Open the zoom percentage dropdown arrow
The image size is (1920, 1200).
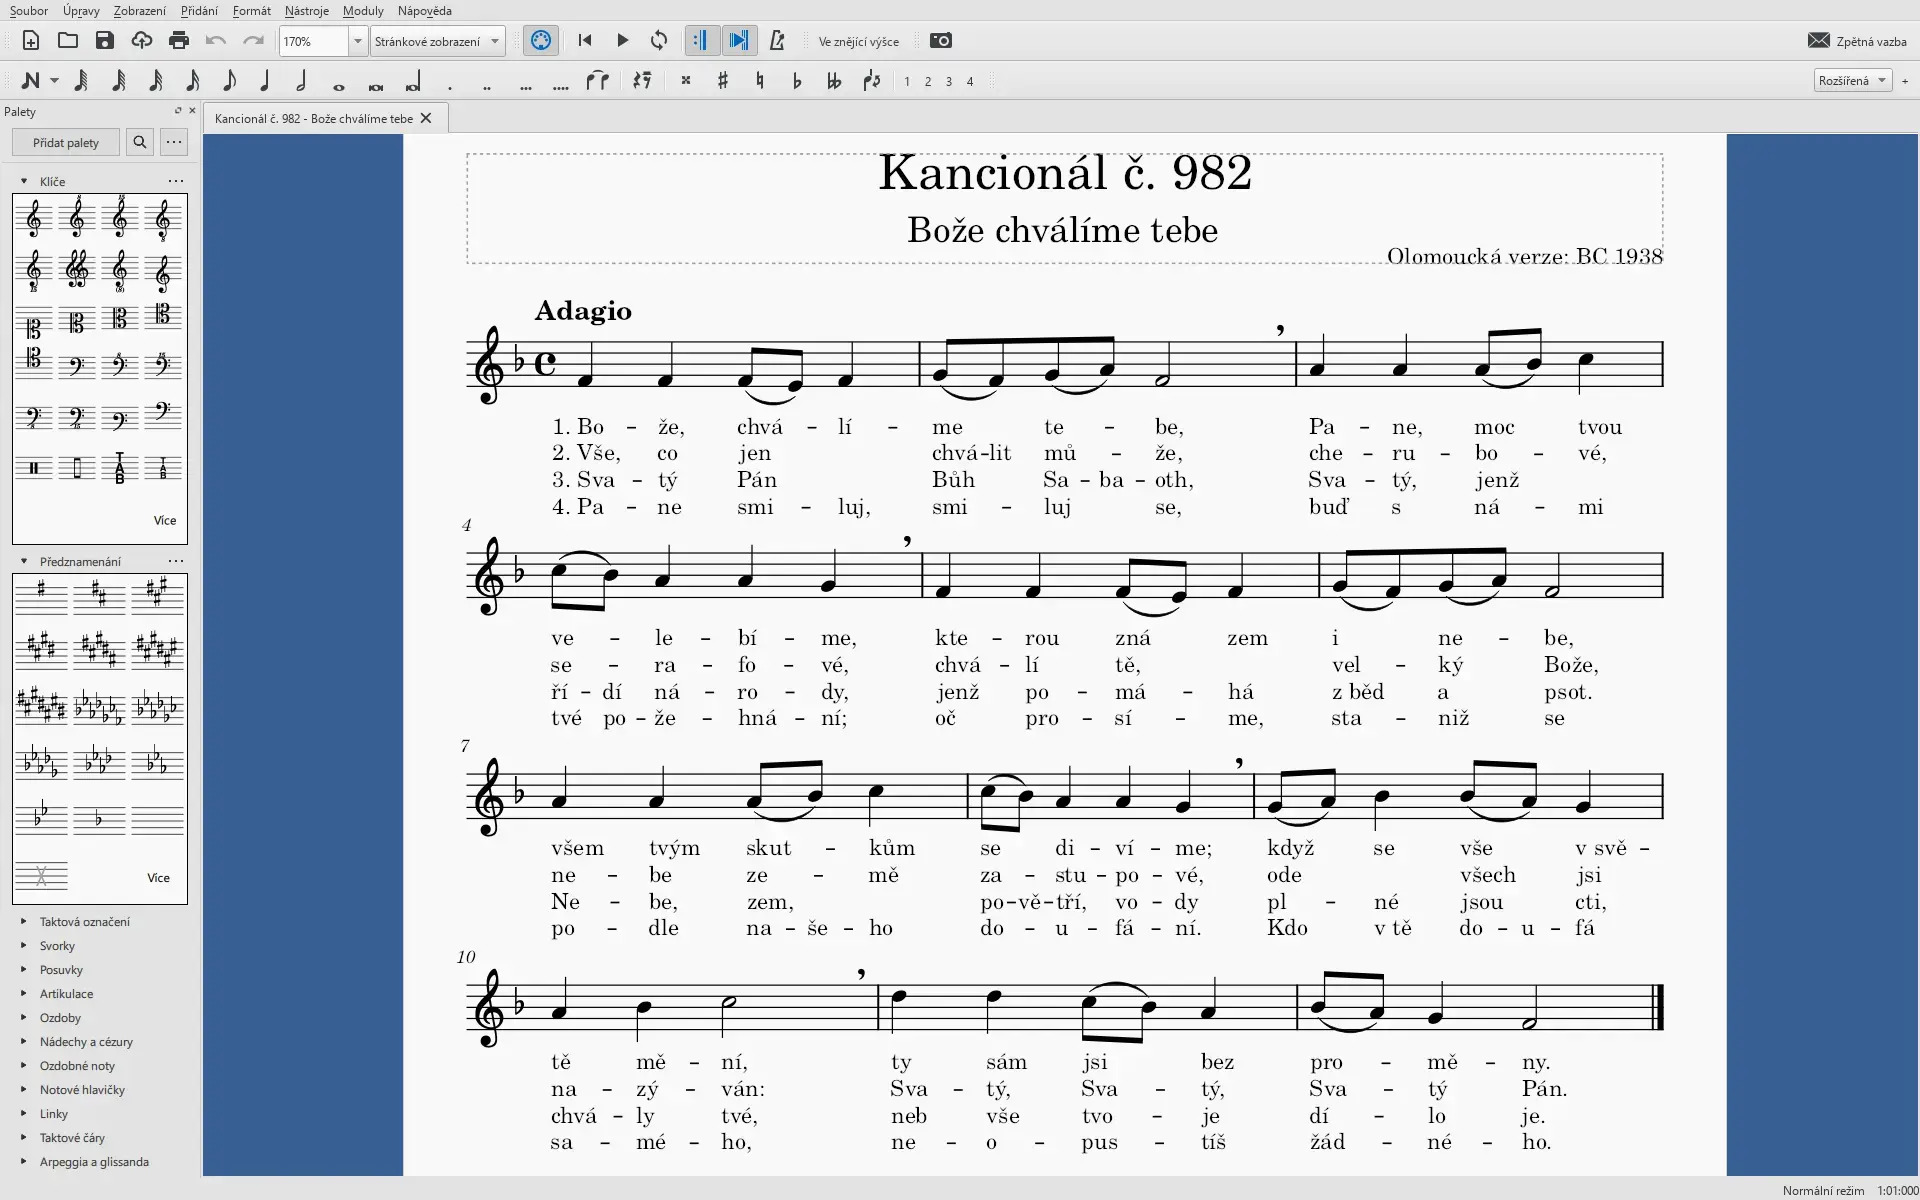pyautogui.click(x=357, y=41)
